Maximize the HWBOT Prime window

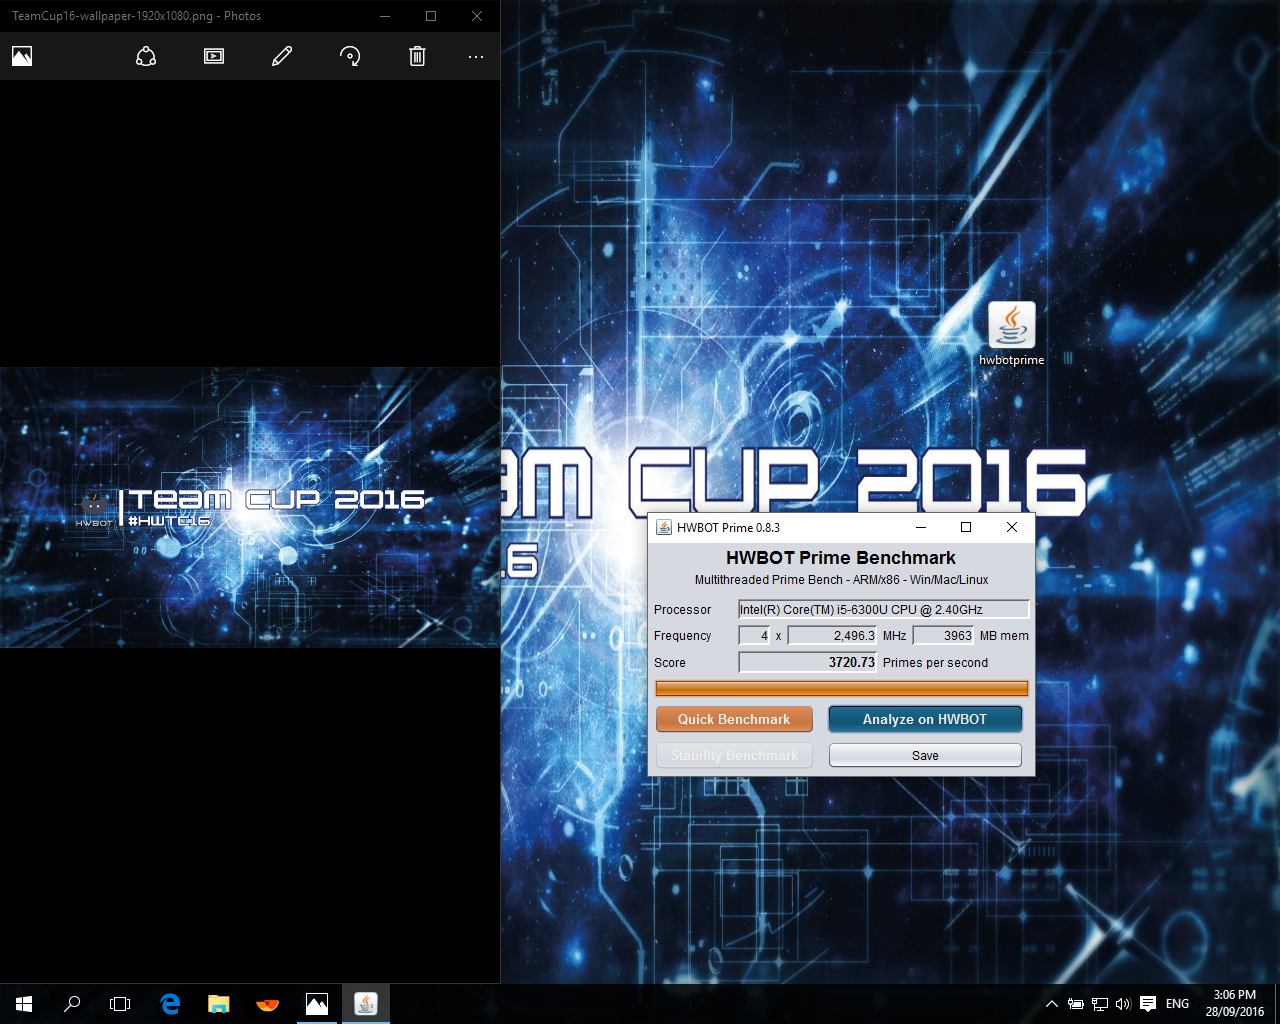pyautogui.click(x=966, y=527)
